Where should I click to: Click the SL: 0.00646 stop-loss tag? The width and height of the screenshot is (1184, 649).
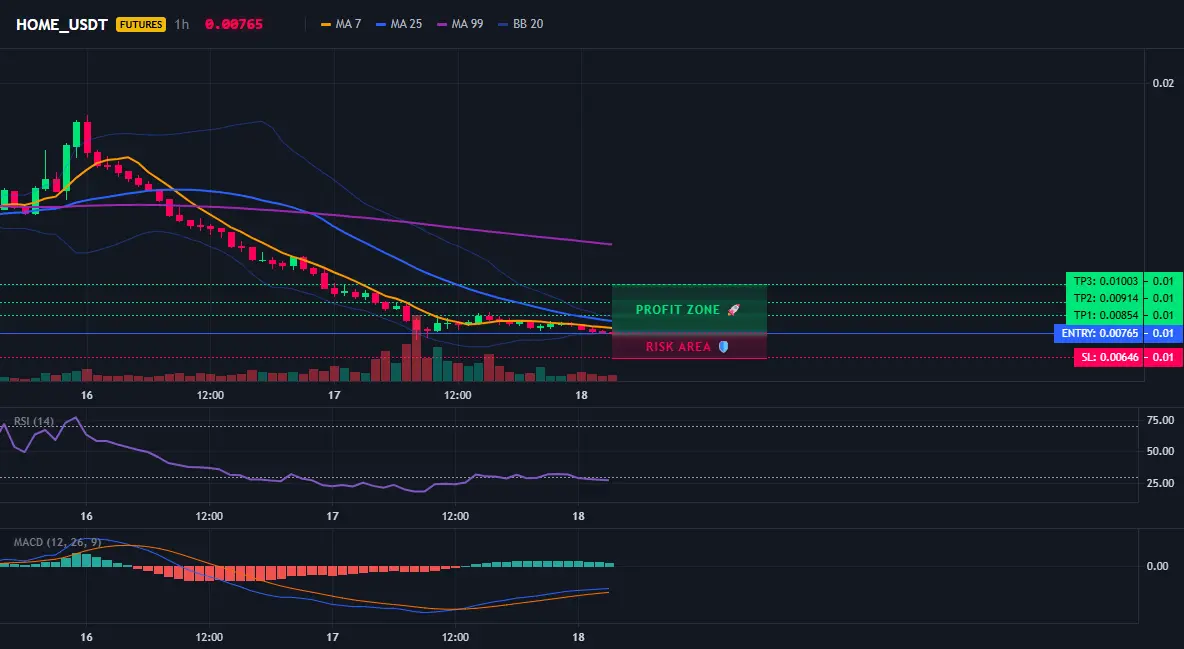point(1108,357)
